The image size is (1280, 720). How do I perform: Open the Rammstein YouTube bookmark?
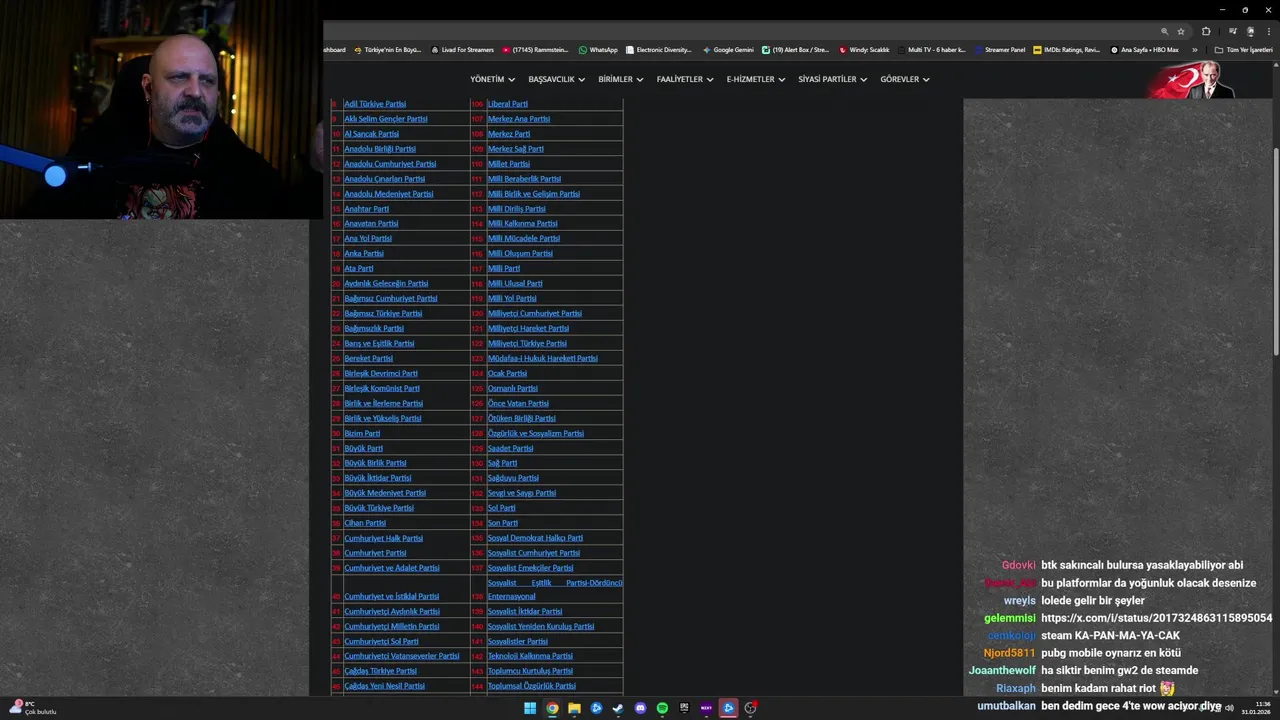[x=535, y=50]
